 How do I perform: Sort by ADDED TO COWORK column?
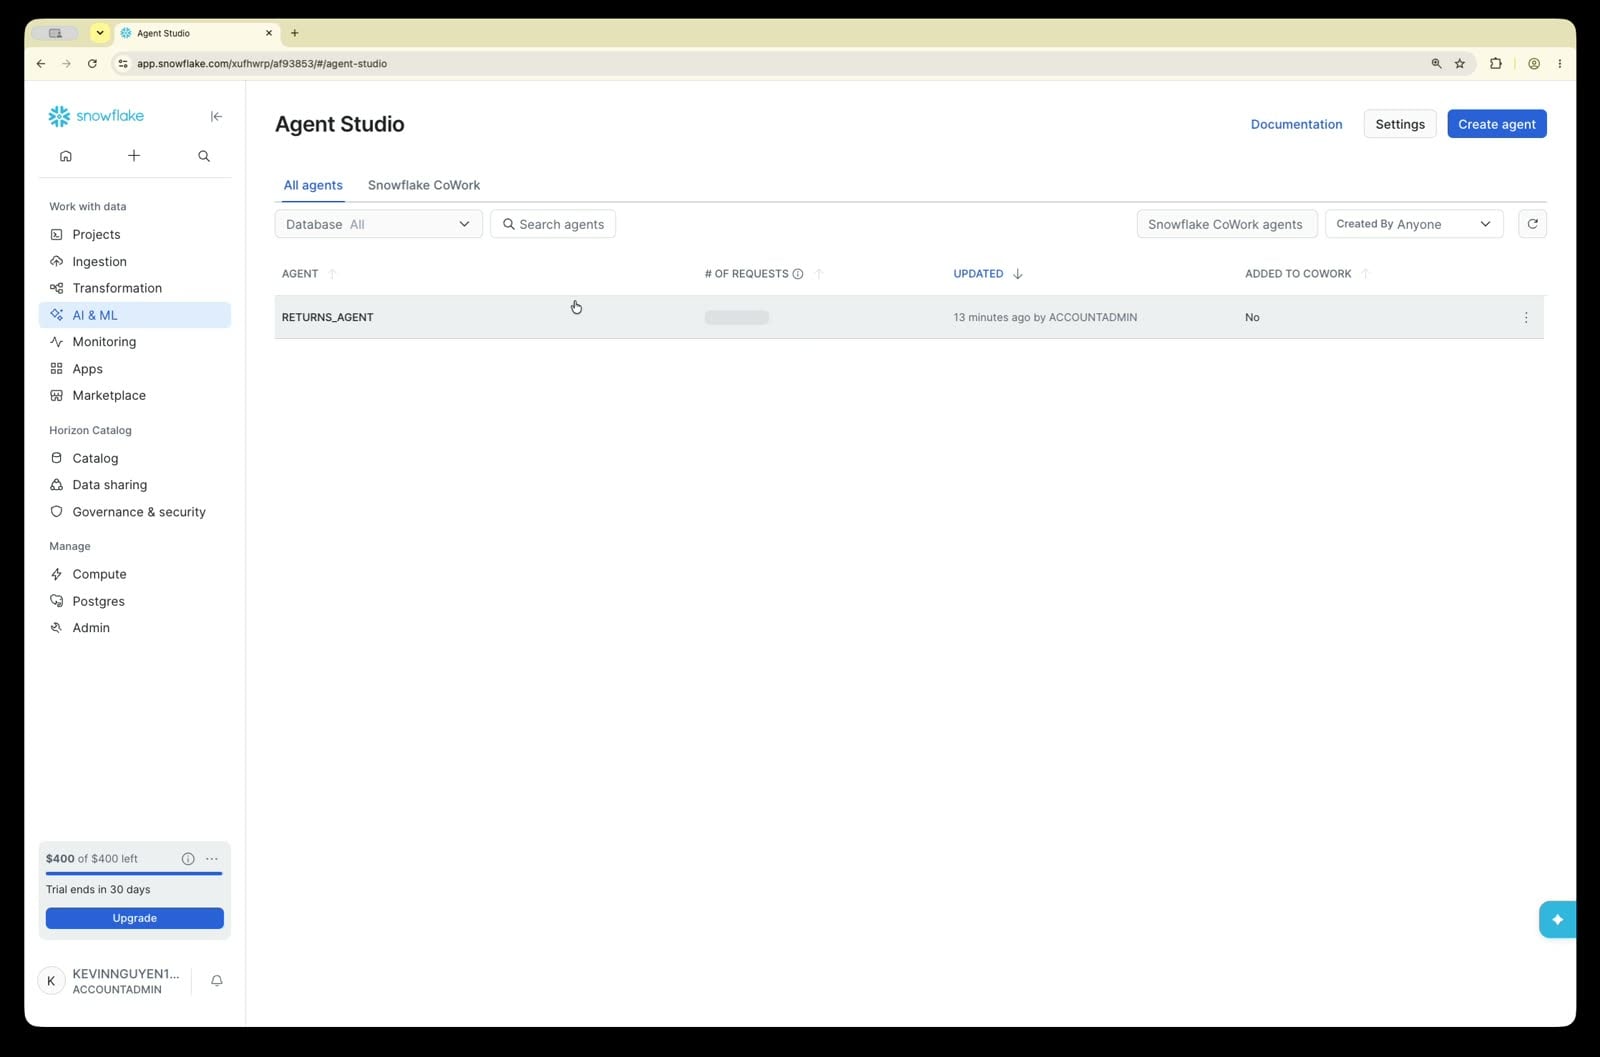tap(1306, 274)
